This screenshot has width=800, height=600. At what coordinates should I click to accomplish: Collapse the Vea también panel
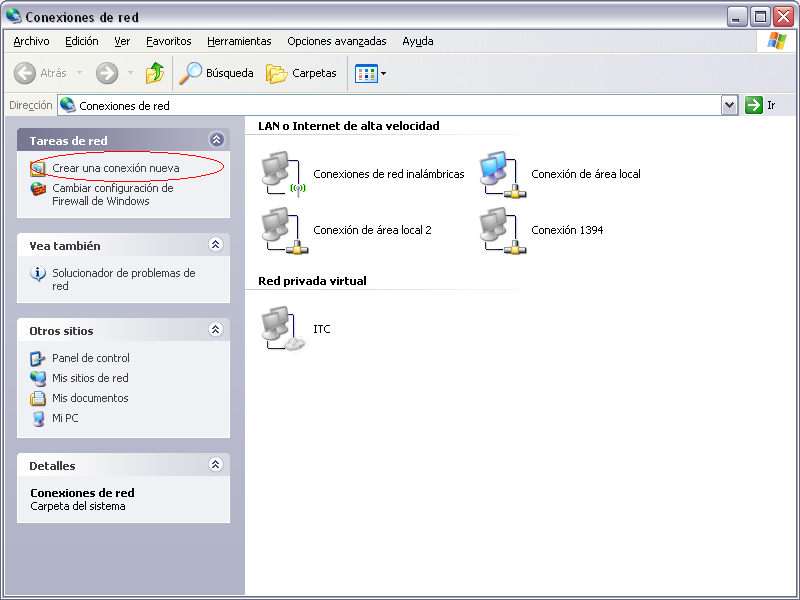pyautogui.click(x=215, y=245)
